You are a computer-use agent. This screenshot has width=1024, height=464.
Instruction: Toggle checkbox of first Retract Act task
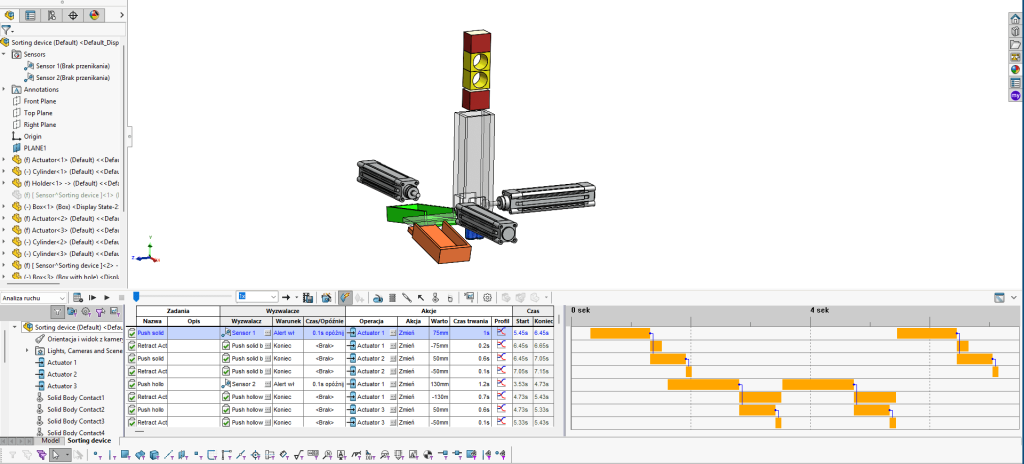pos(131,345)
